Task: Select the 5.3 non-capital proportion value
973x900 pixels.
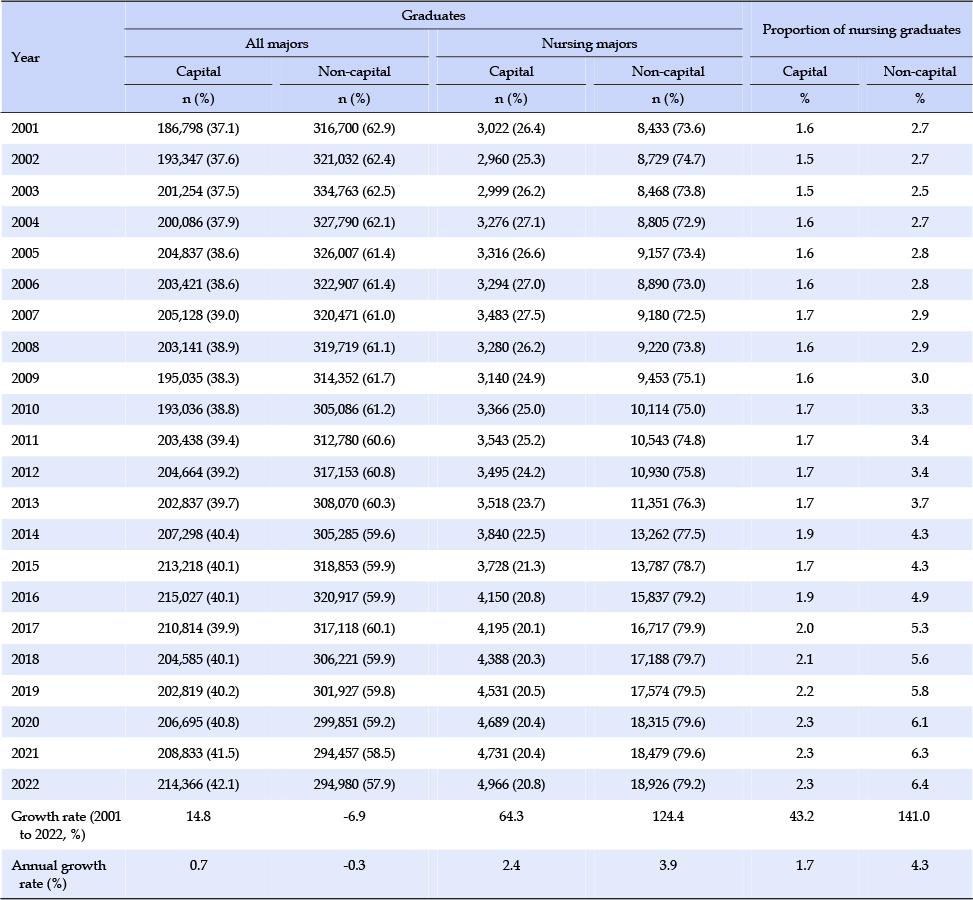Action: pyautogui.click(x=920, y=628)
